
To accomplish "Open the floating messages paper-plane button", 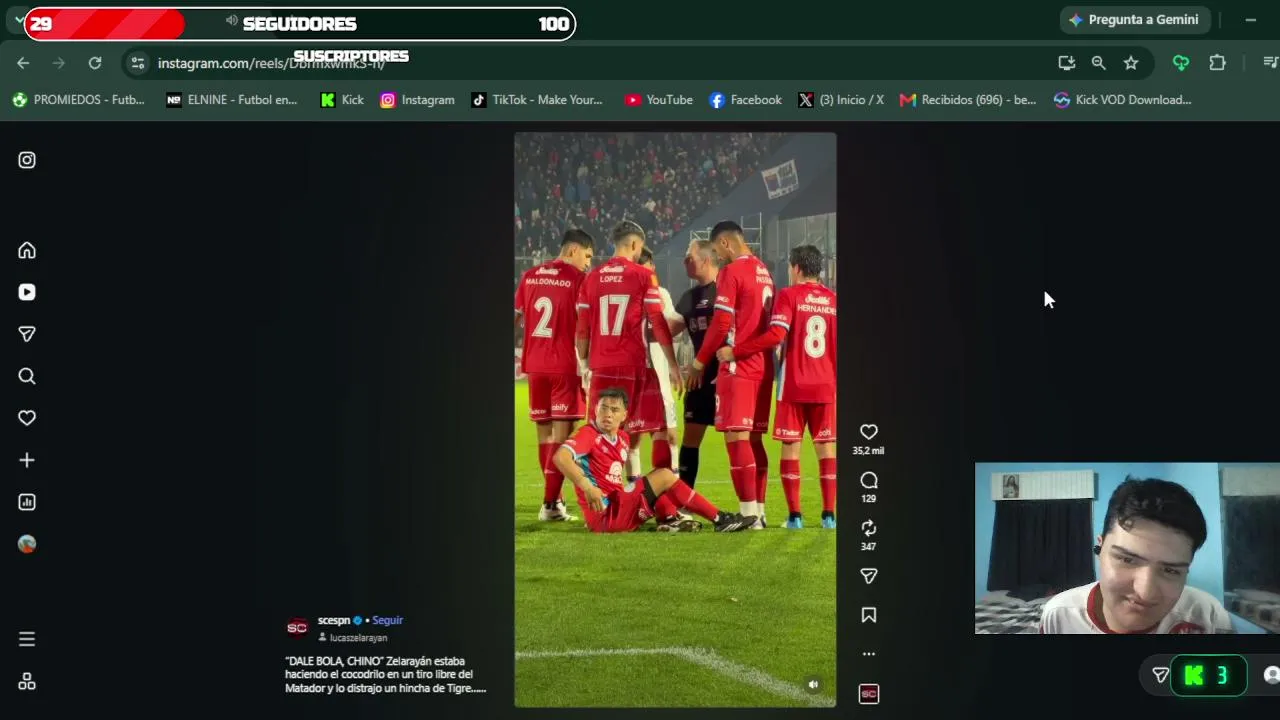I will (x=1161, y=676).
